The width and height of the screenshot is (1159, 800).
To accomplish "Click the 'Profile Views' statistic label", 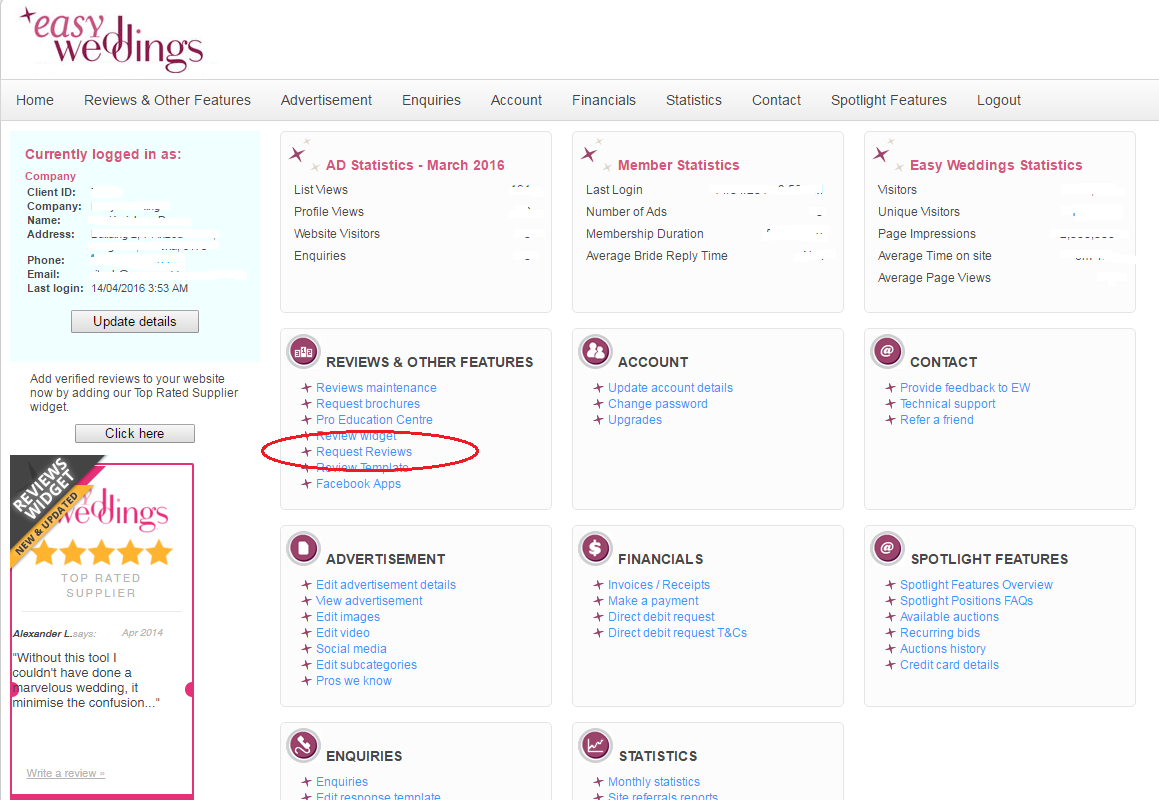I will (x=329, y=211).
